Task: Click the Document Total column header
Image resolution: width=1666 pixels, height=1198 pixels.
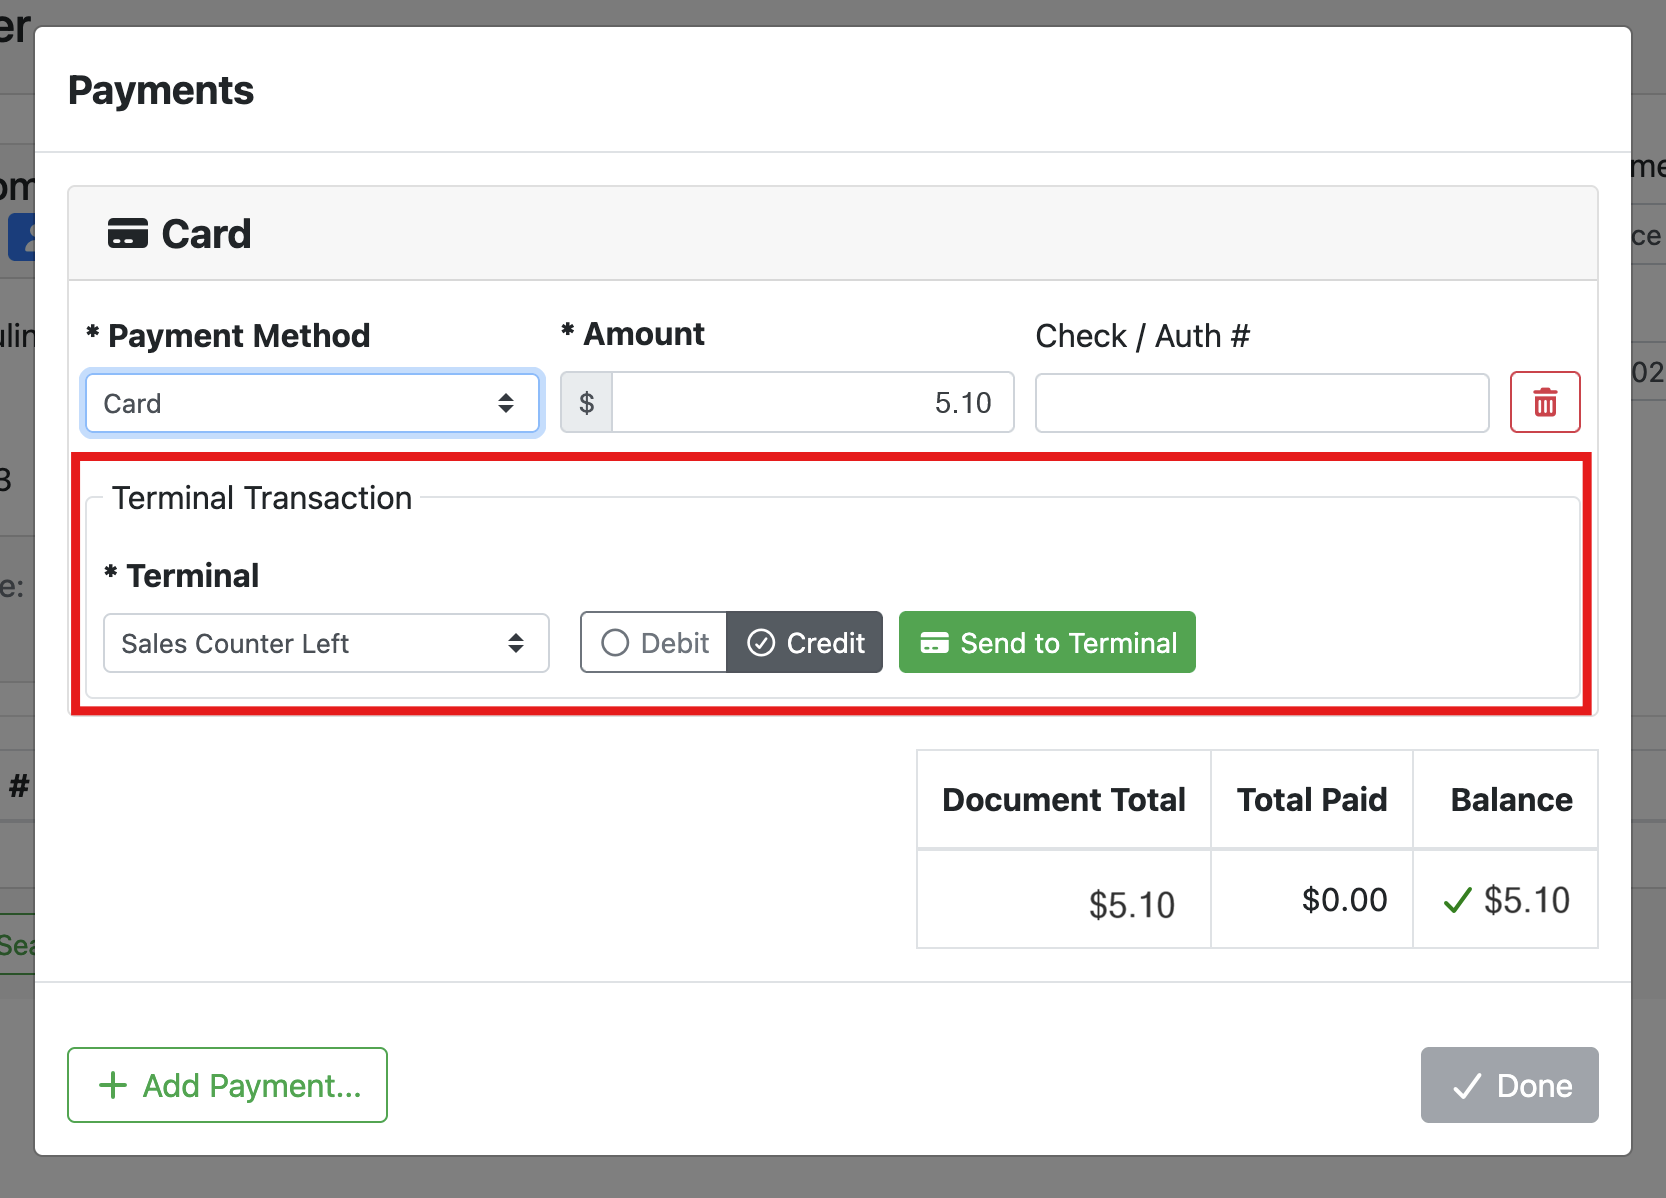Action: tap(1063, 800)
